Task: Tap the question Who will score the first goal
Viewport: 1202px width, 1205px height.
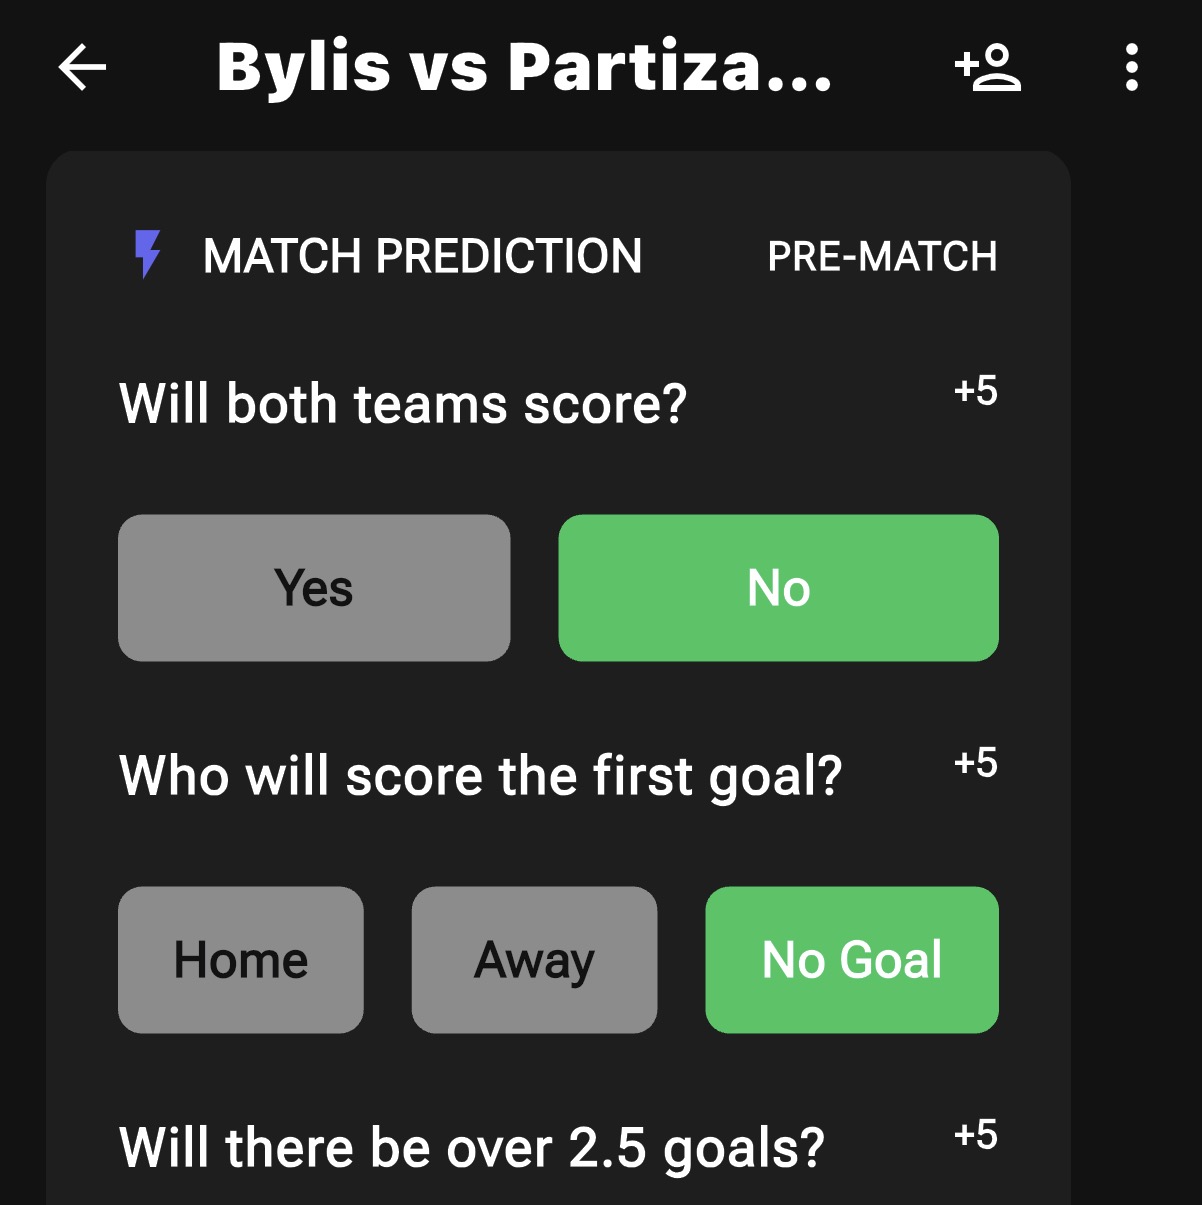Action: (481, 775)
